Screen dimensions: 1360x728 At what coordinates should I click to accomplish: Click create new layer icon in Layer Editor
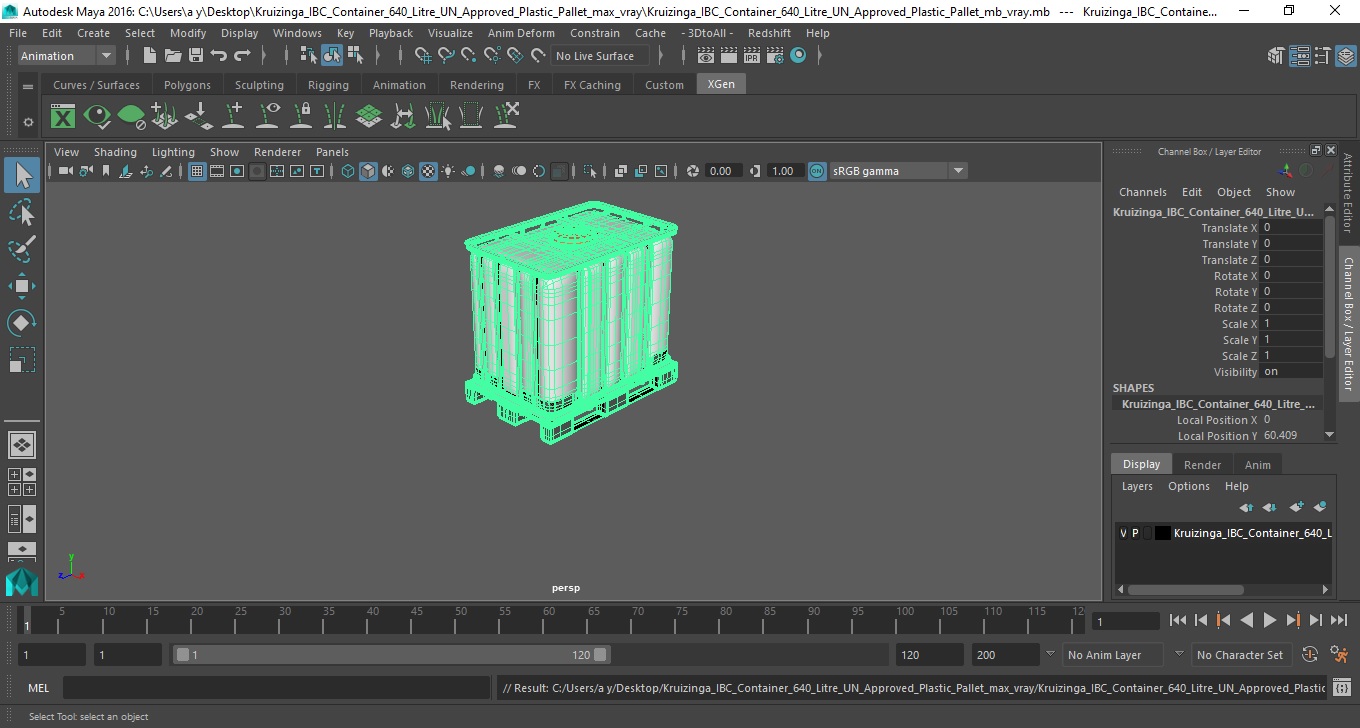tap(1297, 507)
